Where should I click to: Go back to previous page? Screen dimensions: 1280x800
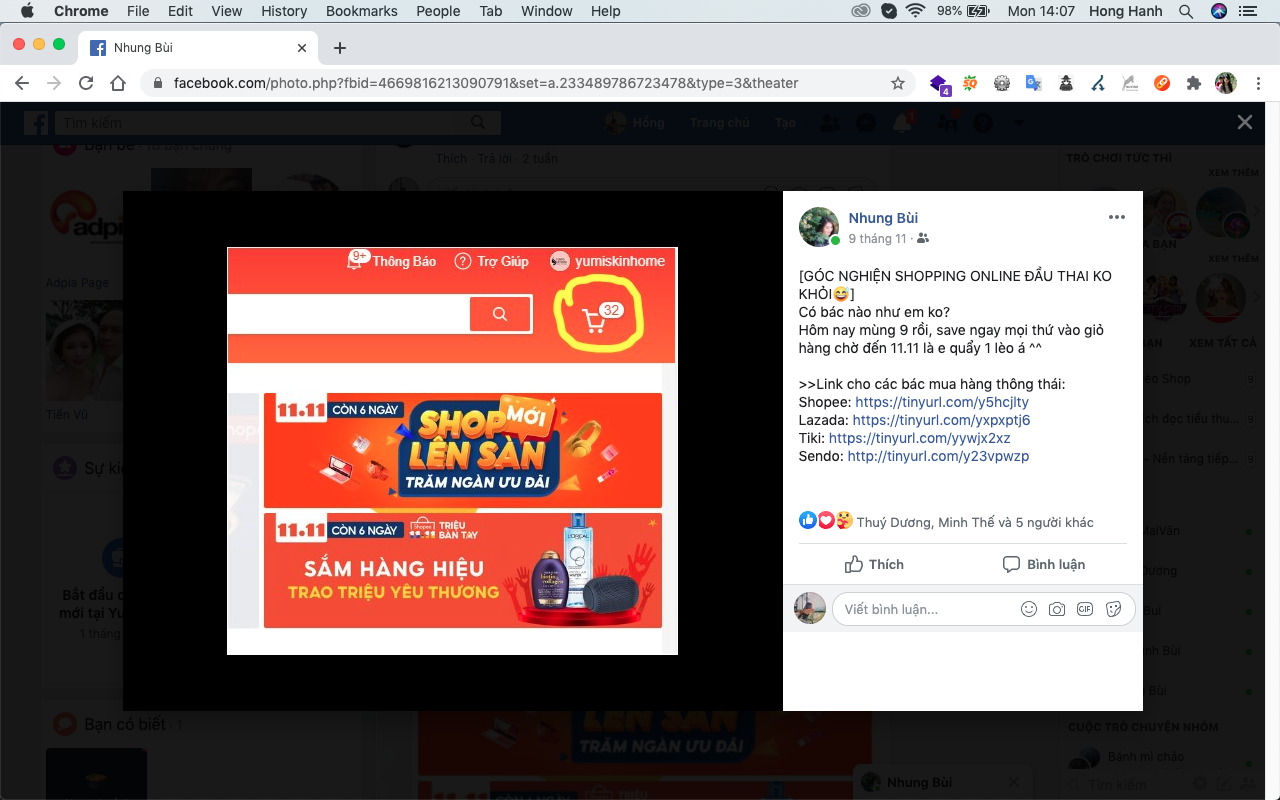[22, 83]
